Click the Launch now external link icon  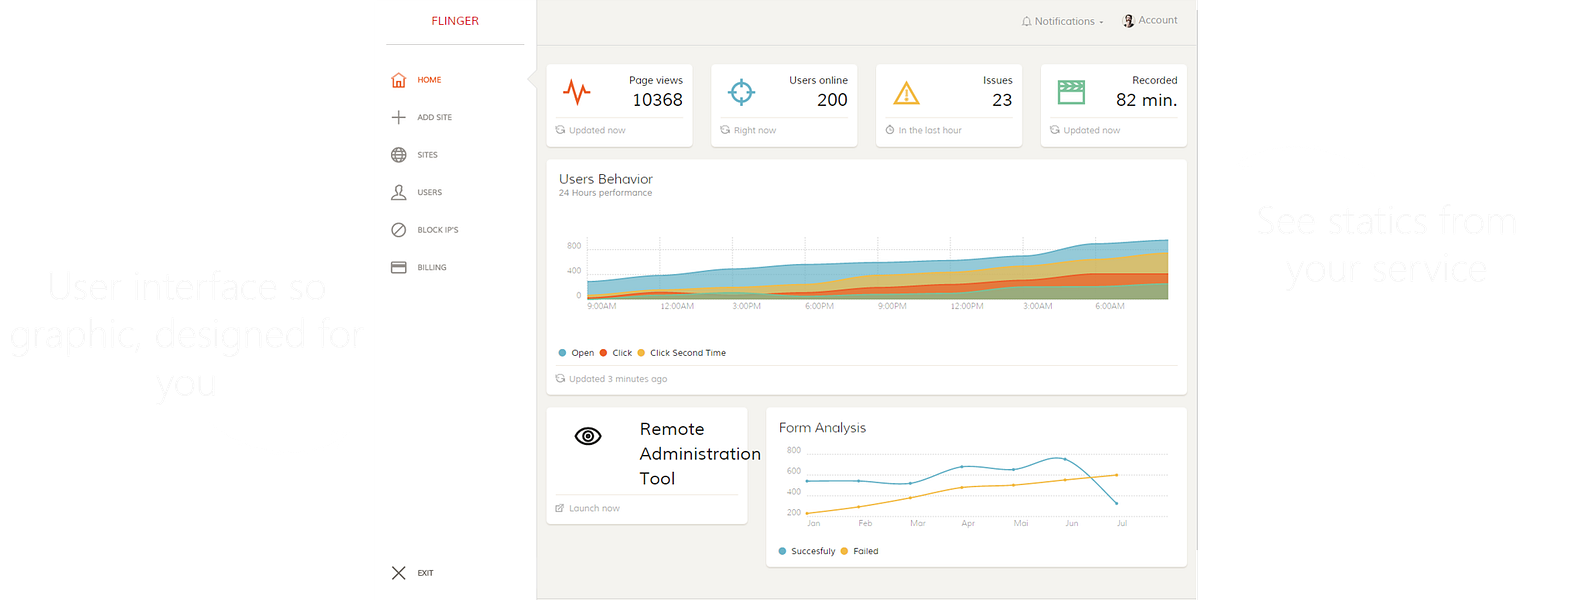pos(560,509)
